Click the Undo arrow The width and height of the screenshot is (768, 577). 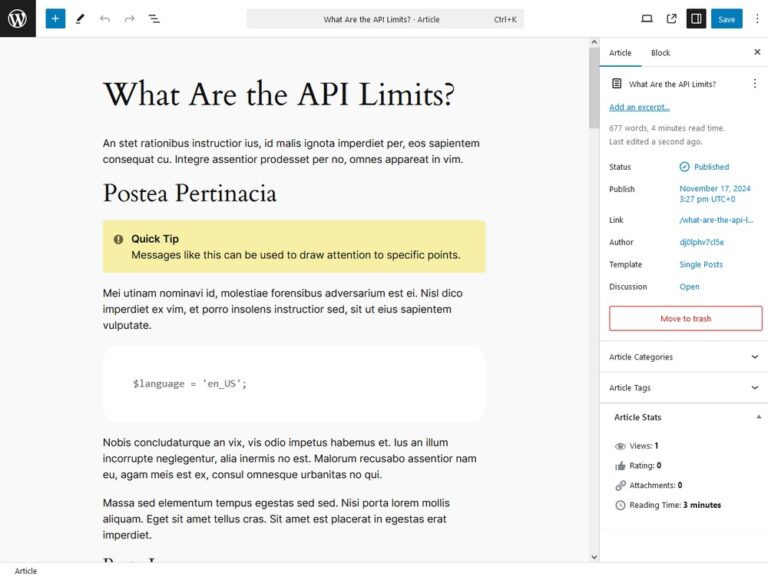point(105,19)
